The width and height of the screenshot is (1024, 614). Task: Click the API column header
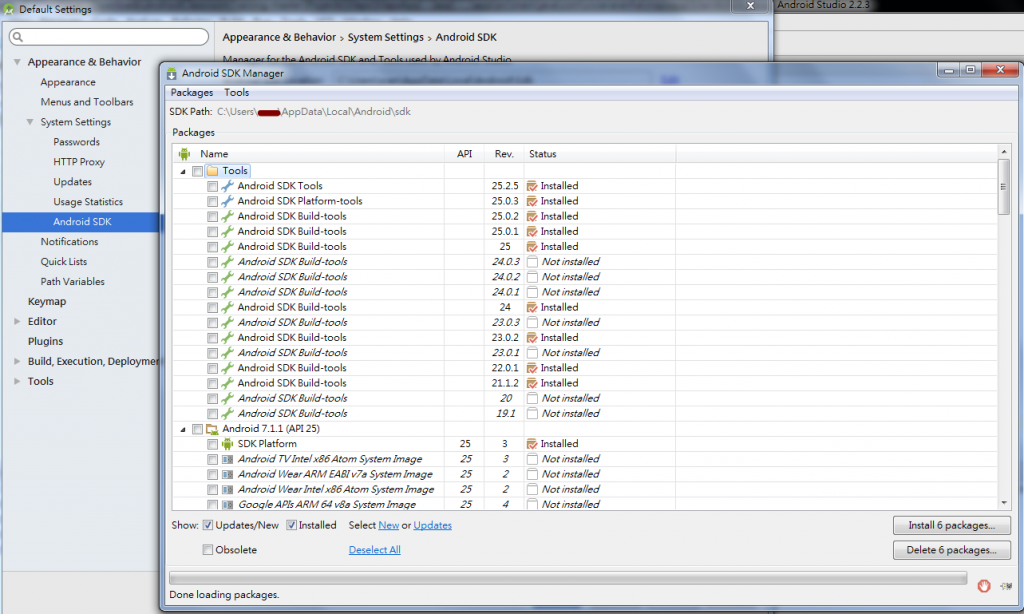point(464,154)
